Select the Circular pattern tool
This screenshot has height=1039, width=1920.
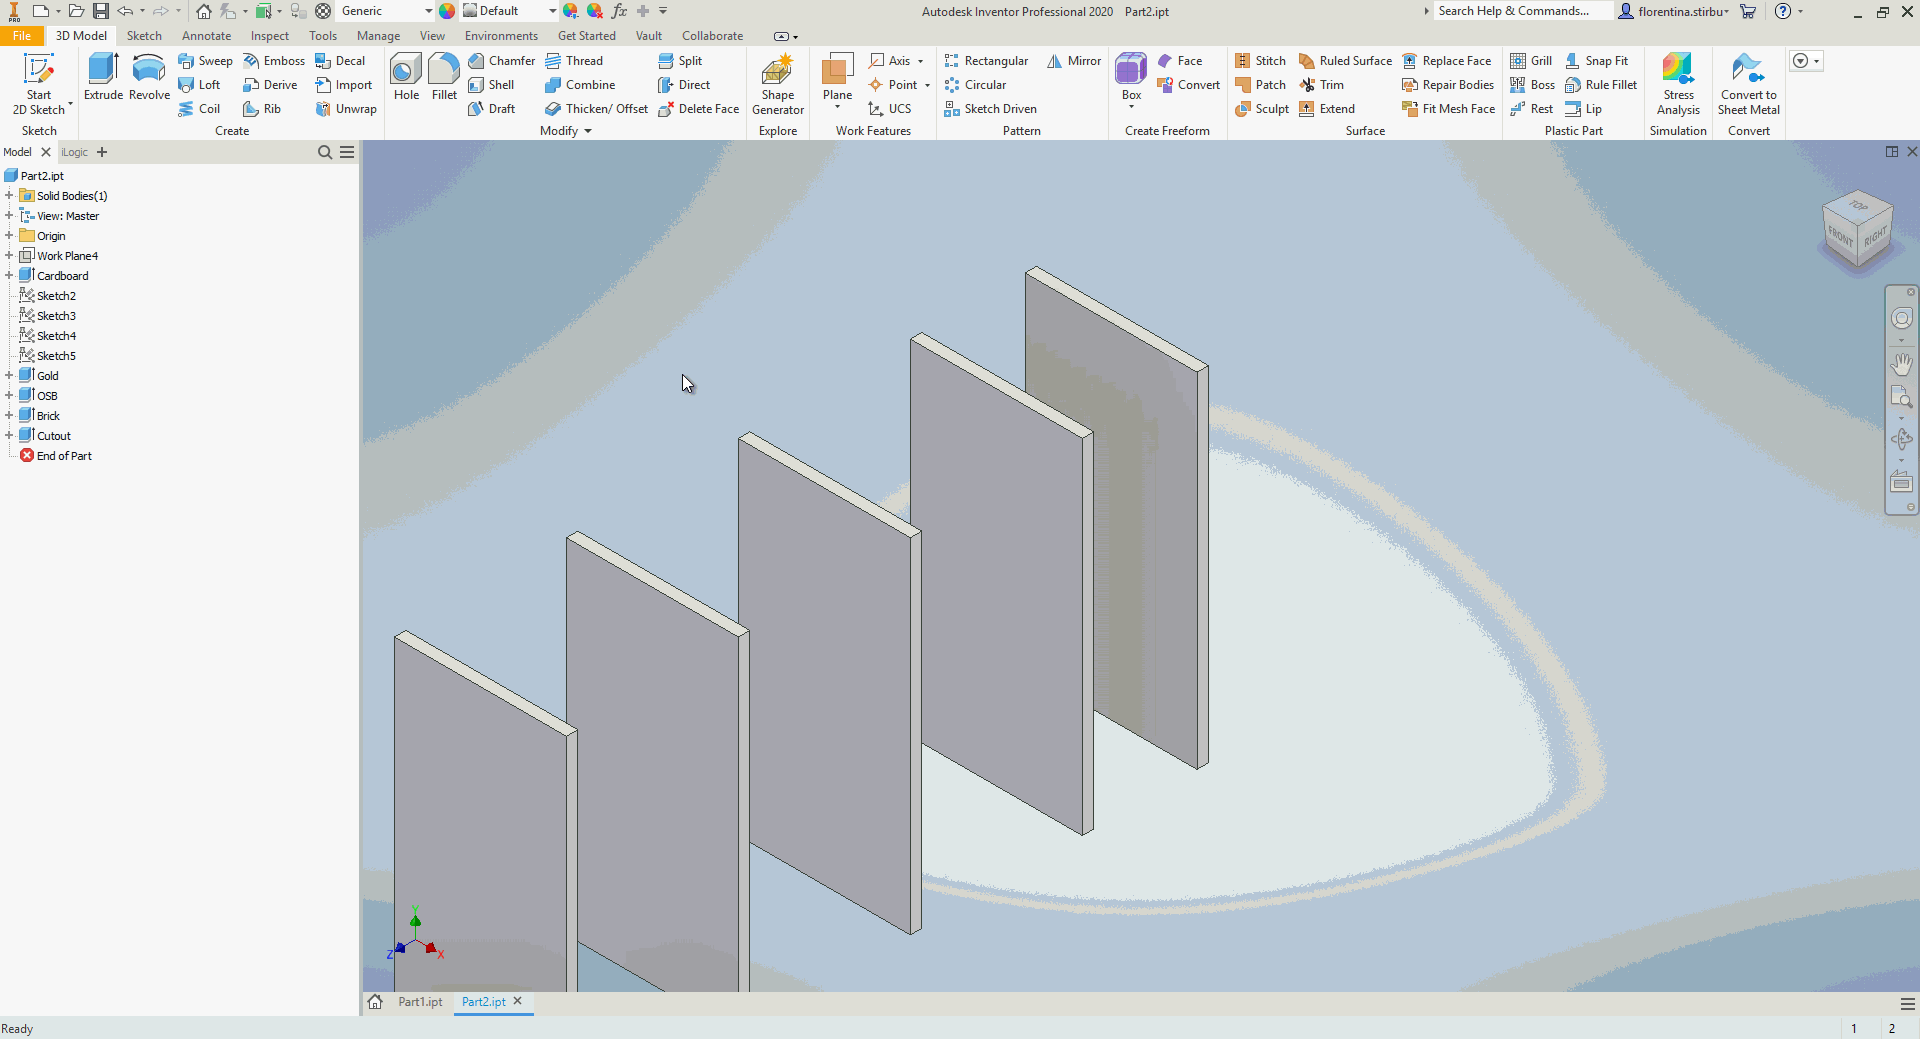tap(975, 85)
